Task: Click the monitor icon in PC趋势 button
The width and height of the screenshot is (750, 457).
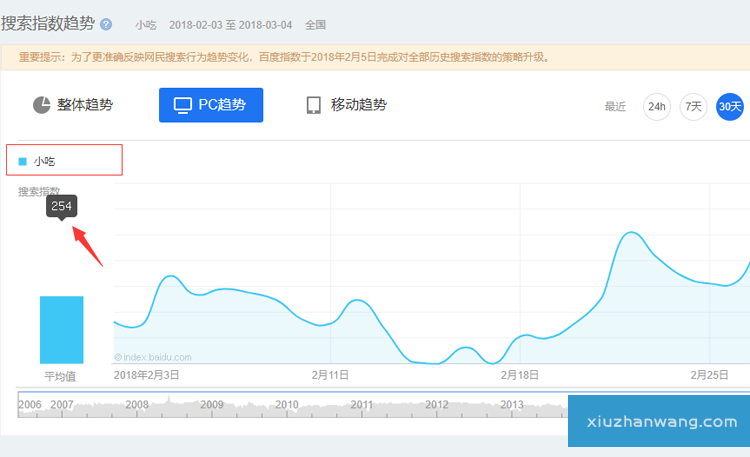Action: point(182,105)
